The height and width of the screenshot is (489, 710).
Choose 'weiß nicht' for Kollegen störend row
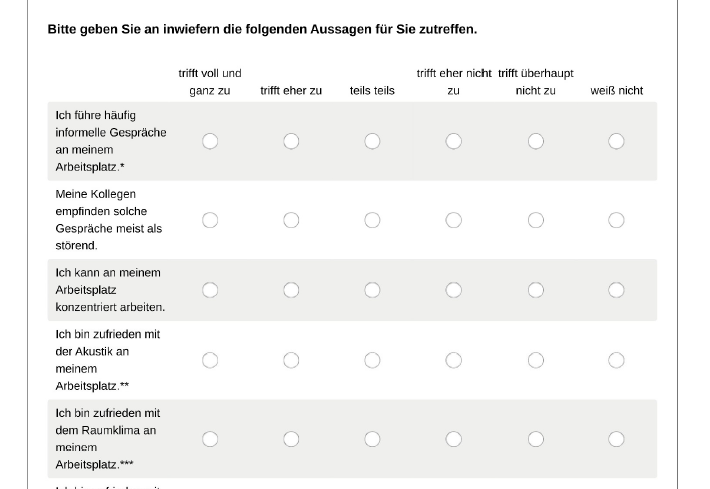(616, 220)
